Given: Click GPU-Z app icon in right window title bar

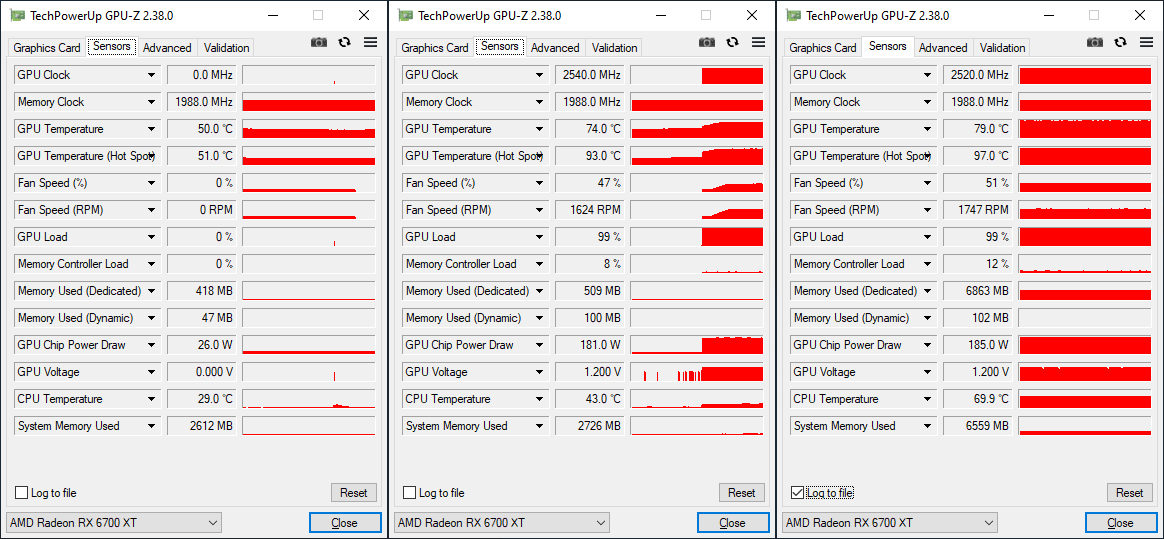Looking at the screenshot, I should [x=793, y=15].
